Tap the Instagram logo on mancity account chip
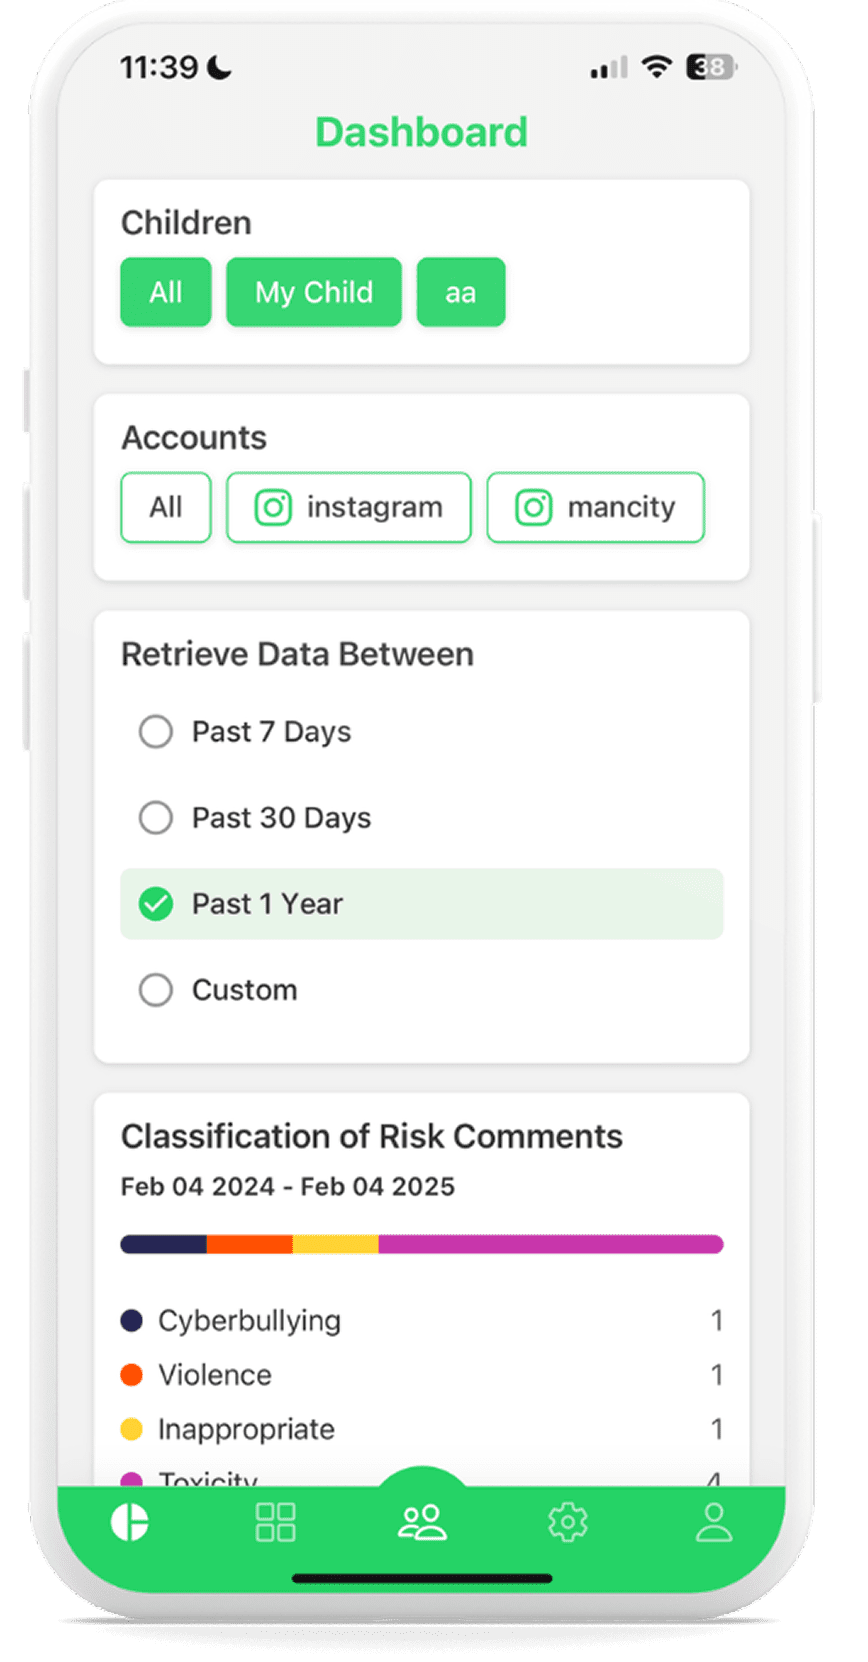 pos(533,508)
